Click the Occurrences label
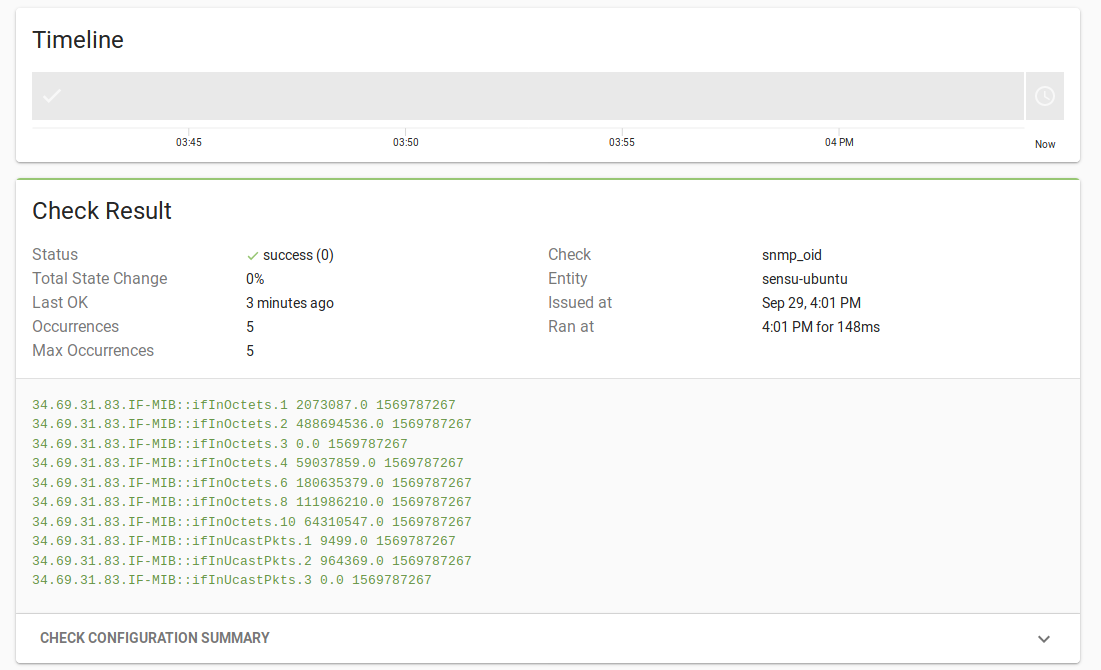 pos(76,327)
